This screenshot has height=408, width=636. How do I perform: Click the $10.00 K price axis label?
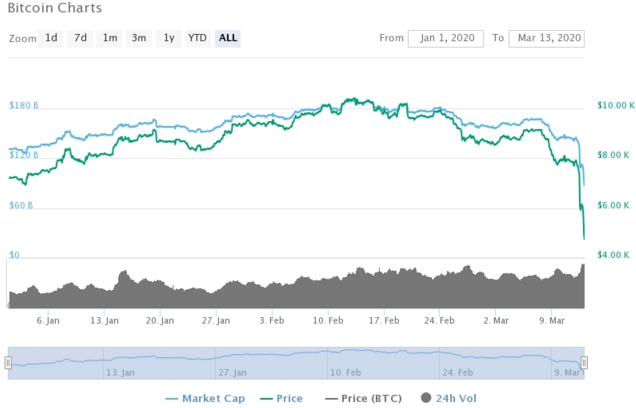tap(616, 105)
